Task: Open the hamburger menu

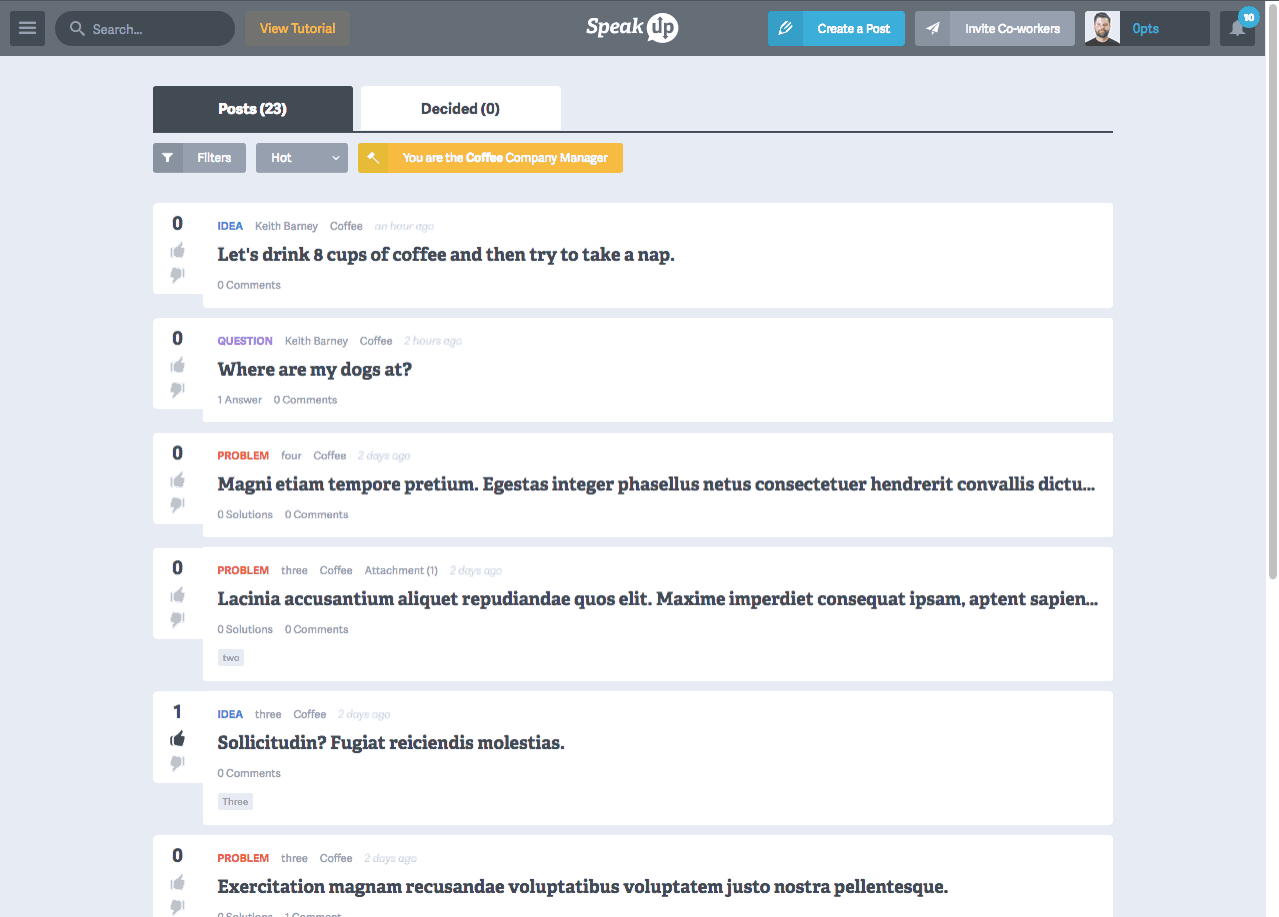Action: [x=27, y=28]
